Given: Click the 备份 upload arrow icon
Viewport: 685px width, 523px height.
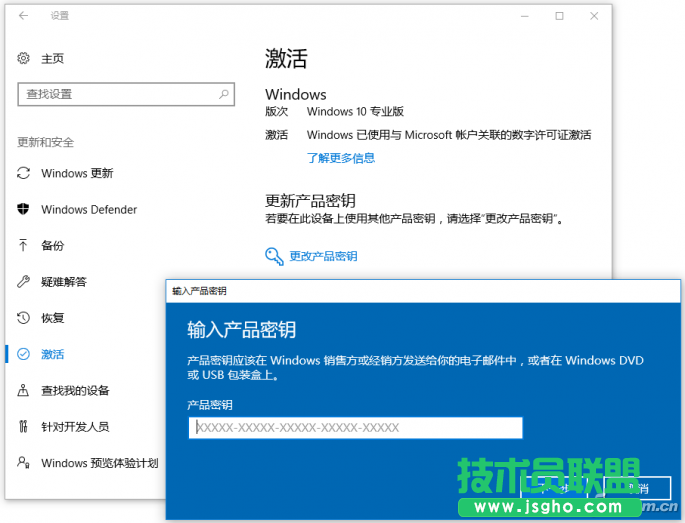Looking at the screenshot, I should point(23,245).
